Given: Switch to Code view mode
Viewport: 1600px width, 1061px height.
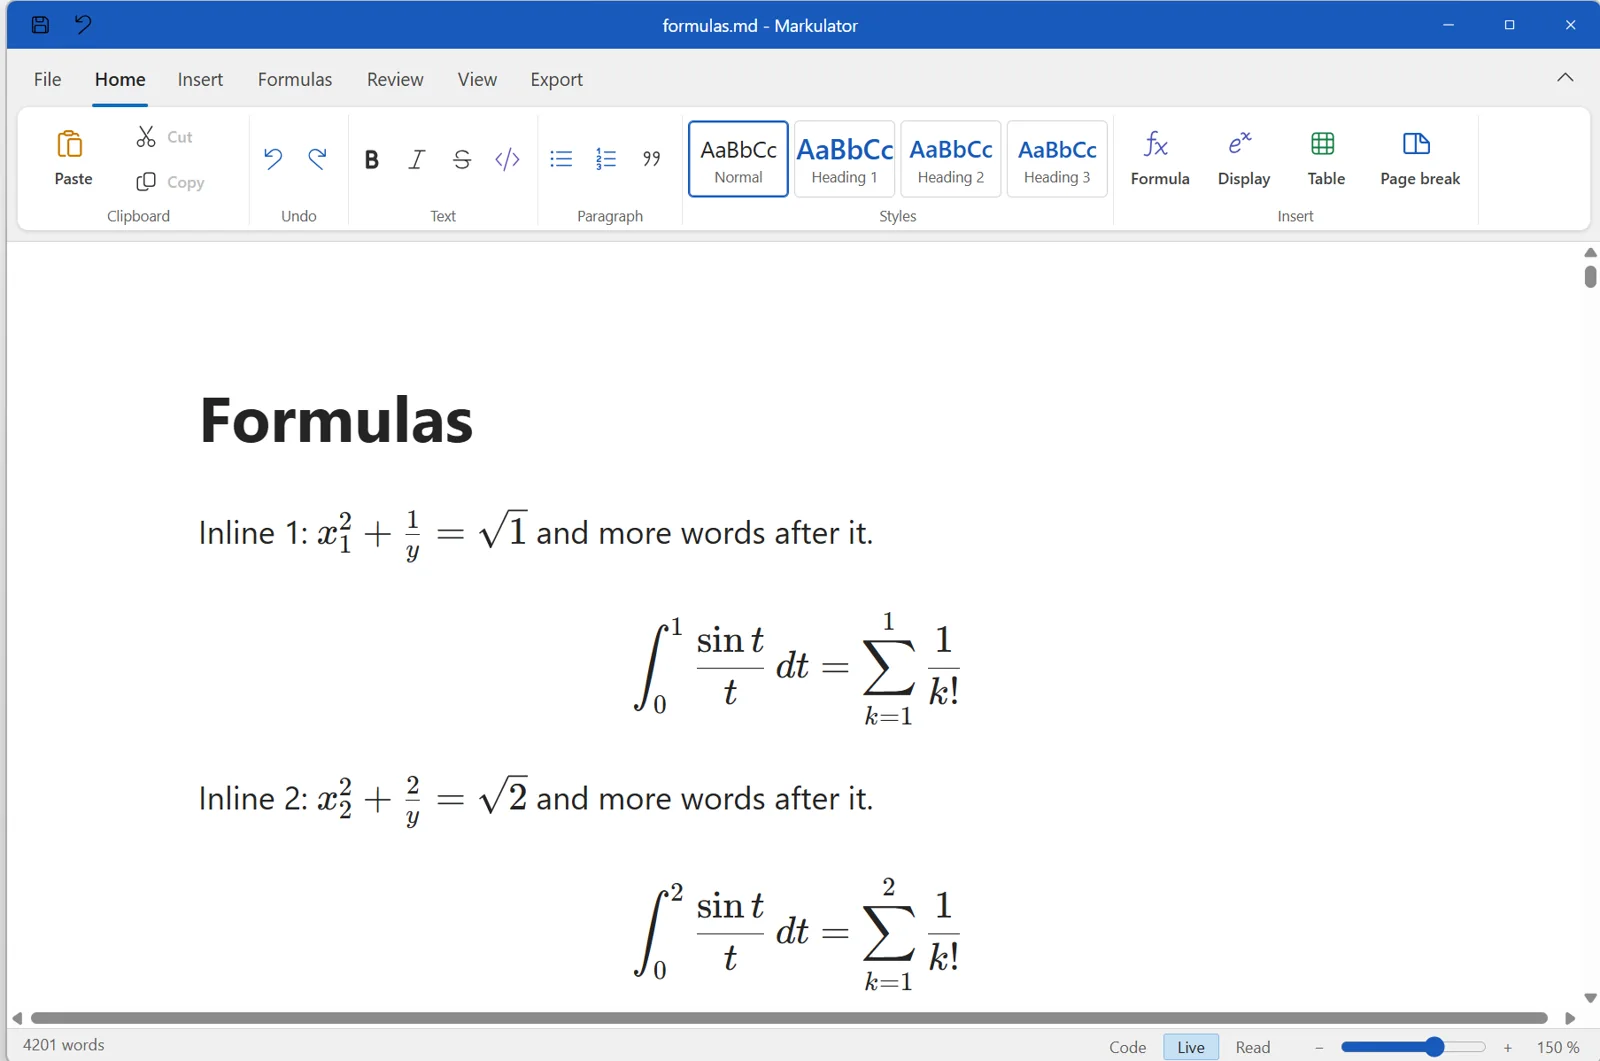Looking at the screenshot, I should point(1127,1047).
